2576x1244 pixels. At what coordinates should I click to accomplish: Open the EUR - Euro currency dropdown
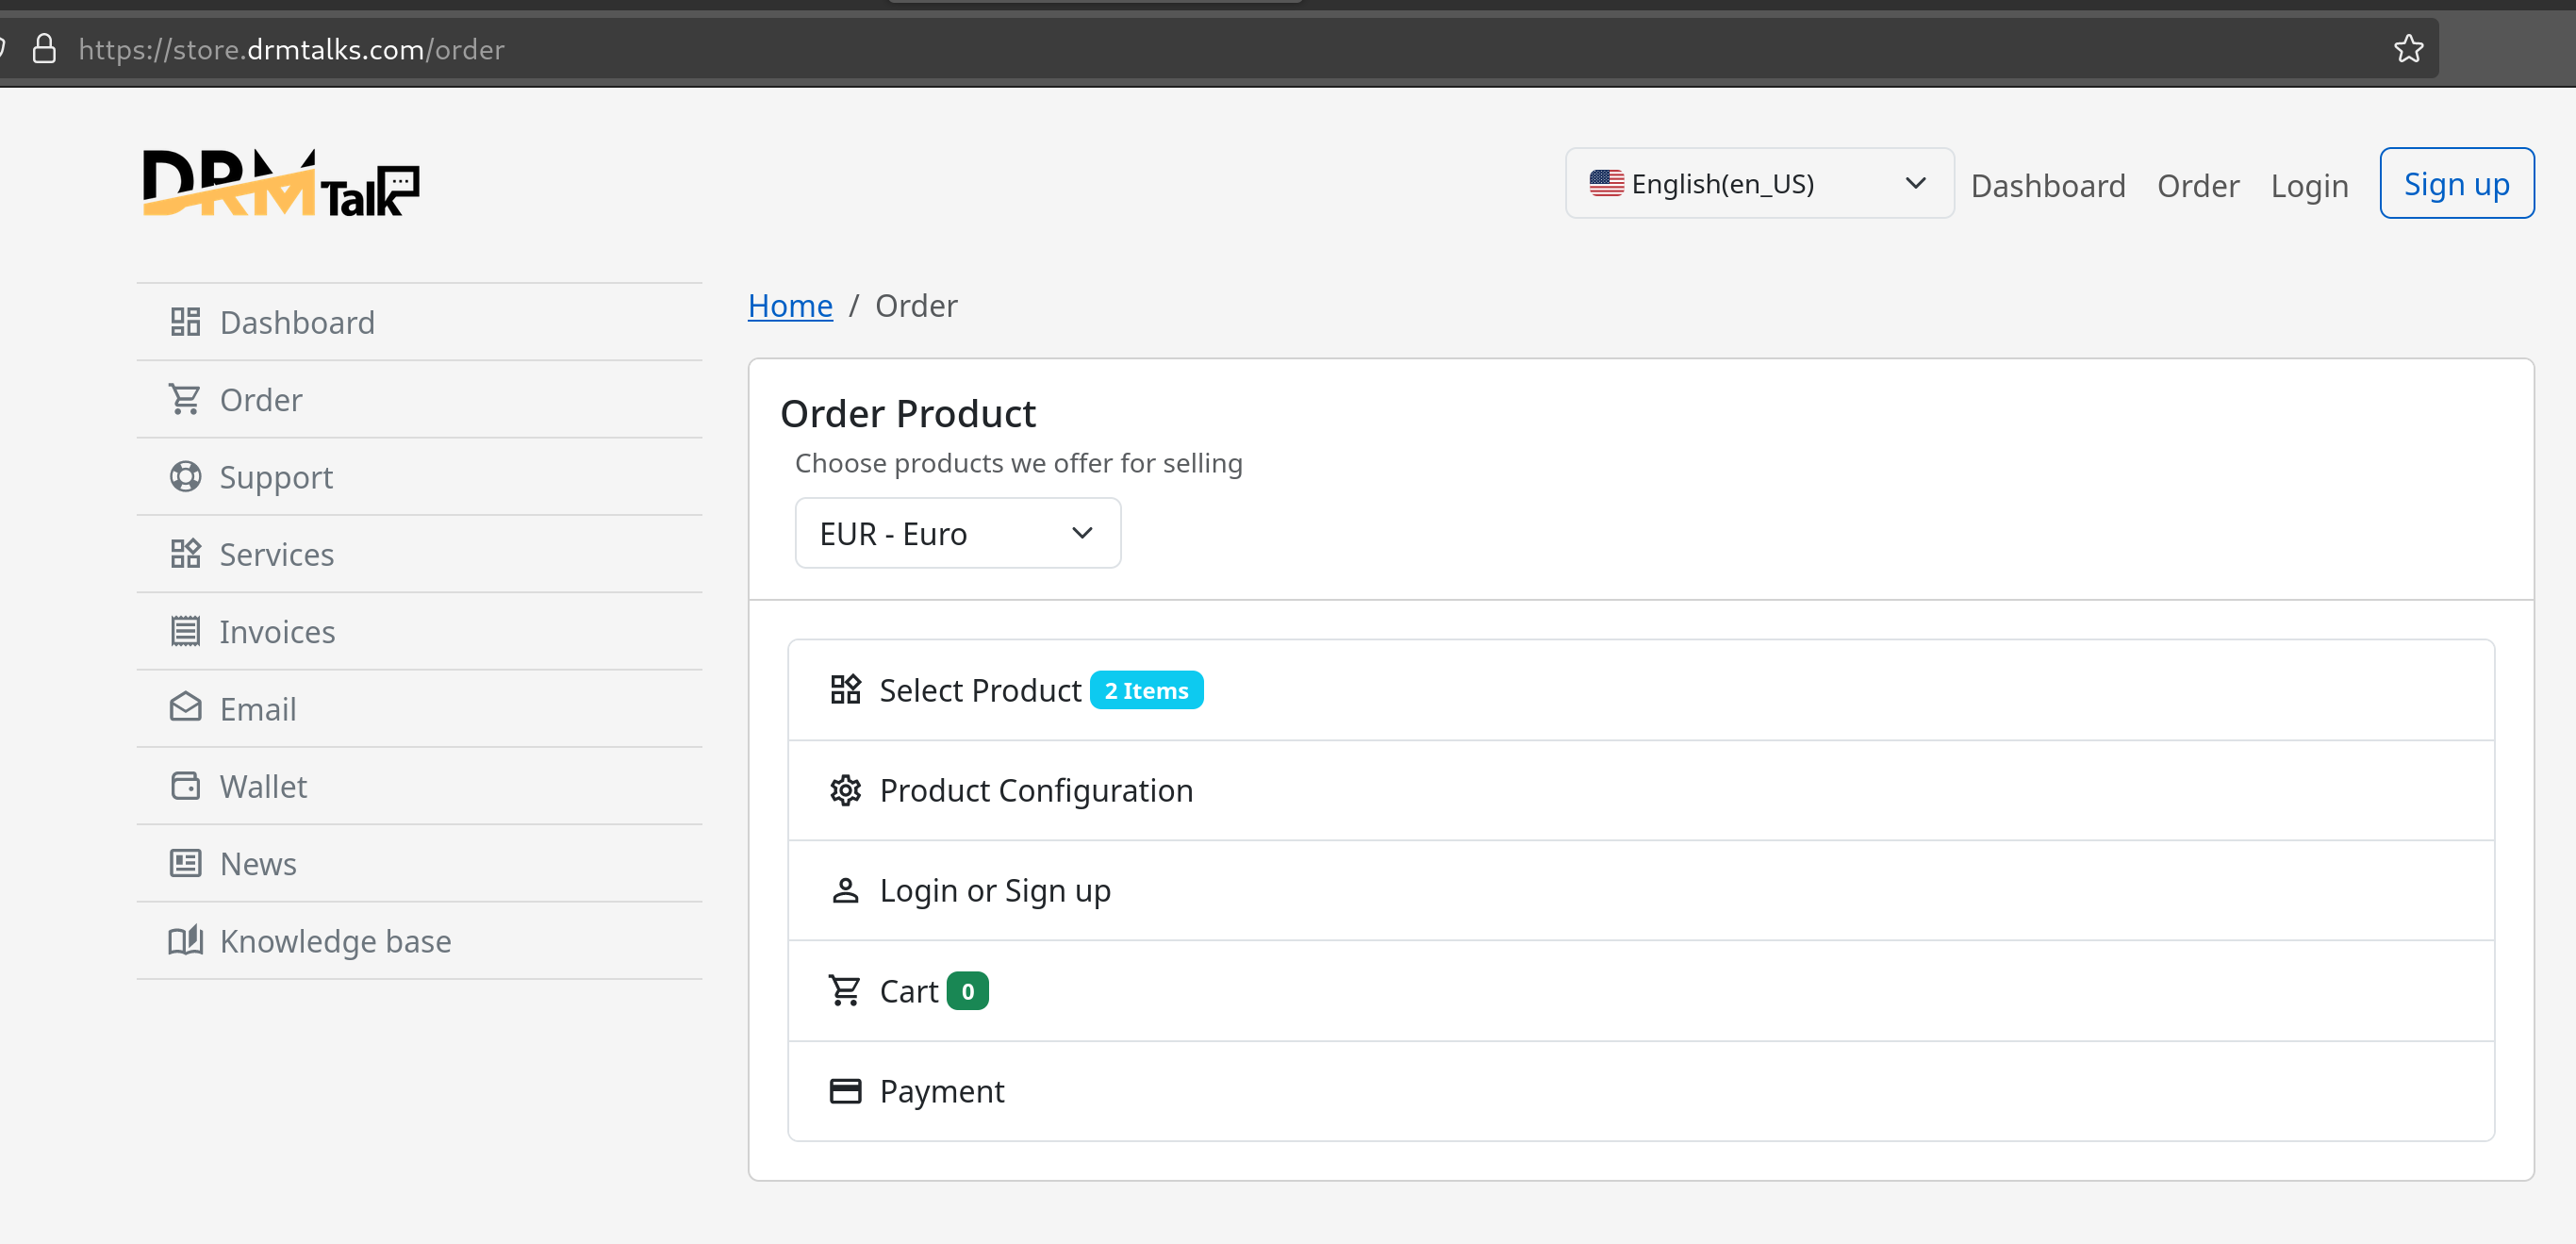[x=957, y=533]
